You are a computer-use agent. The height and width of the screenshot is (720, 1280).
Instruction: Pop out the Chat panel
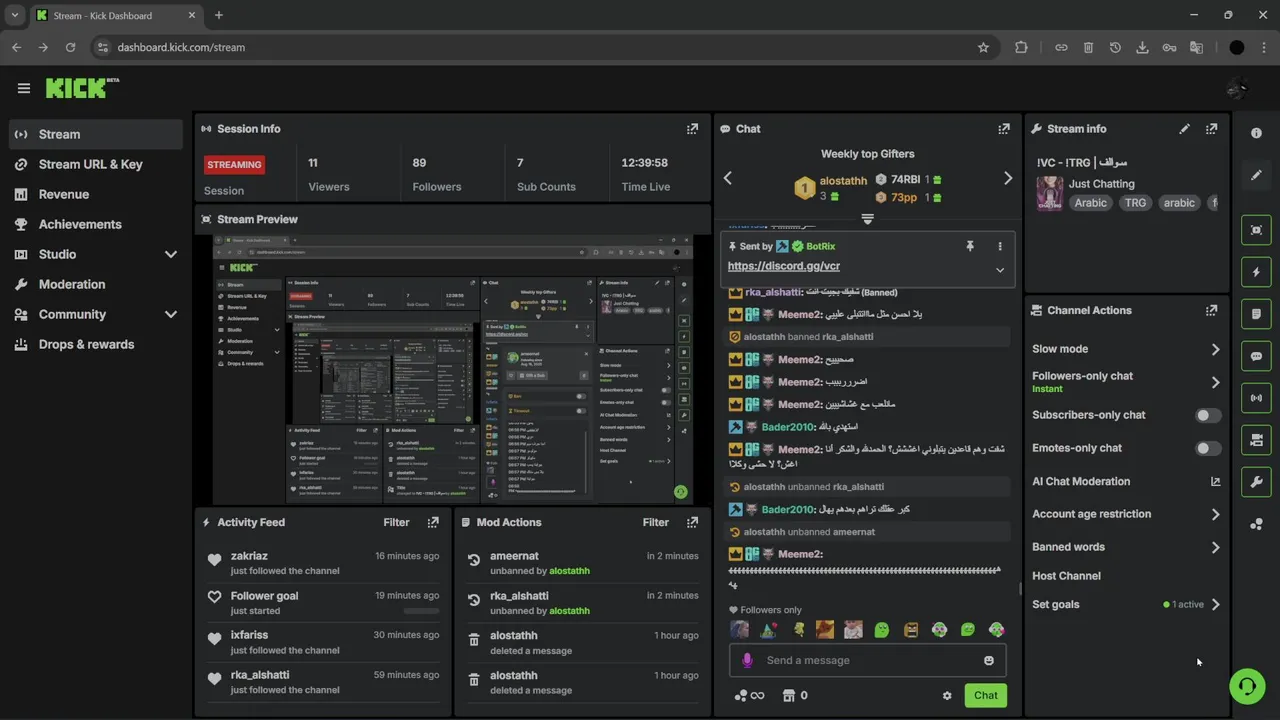(x=1004, y=129)
